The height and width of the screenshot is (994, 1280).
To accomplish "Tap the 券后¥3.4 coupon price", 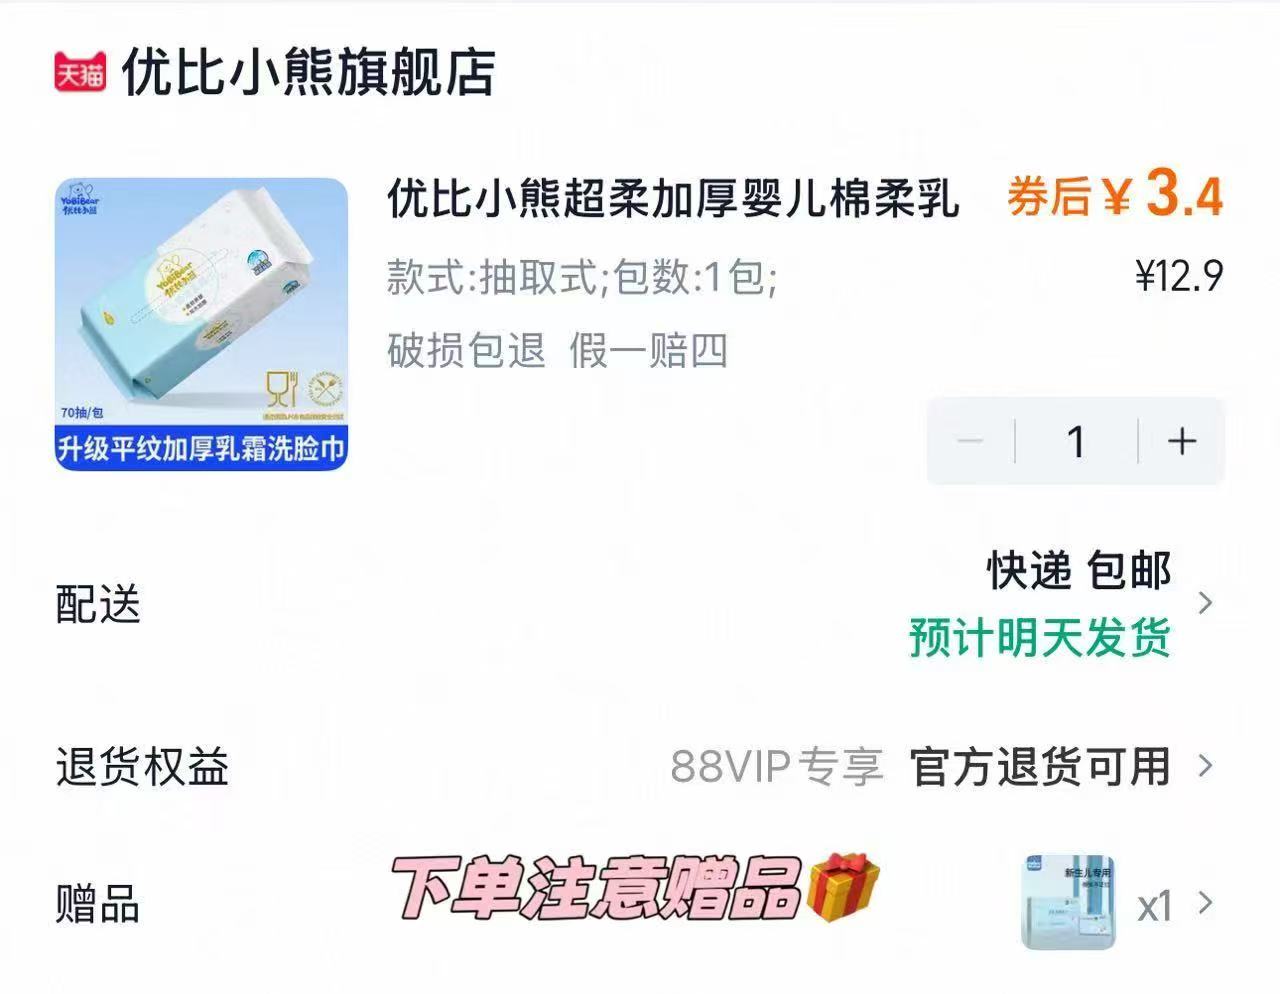I will coord(1114,194).
